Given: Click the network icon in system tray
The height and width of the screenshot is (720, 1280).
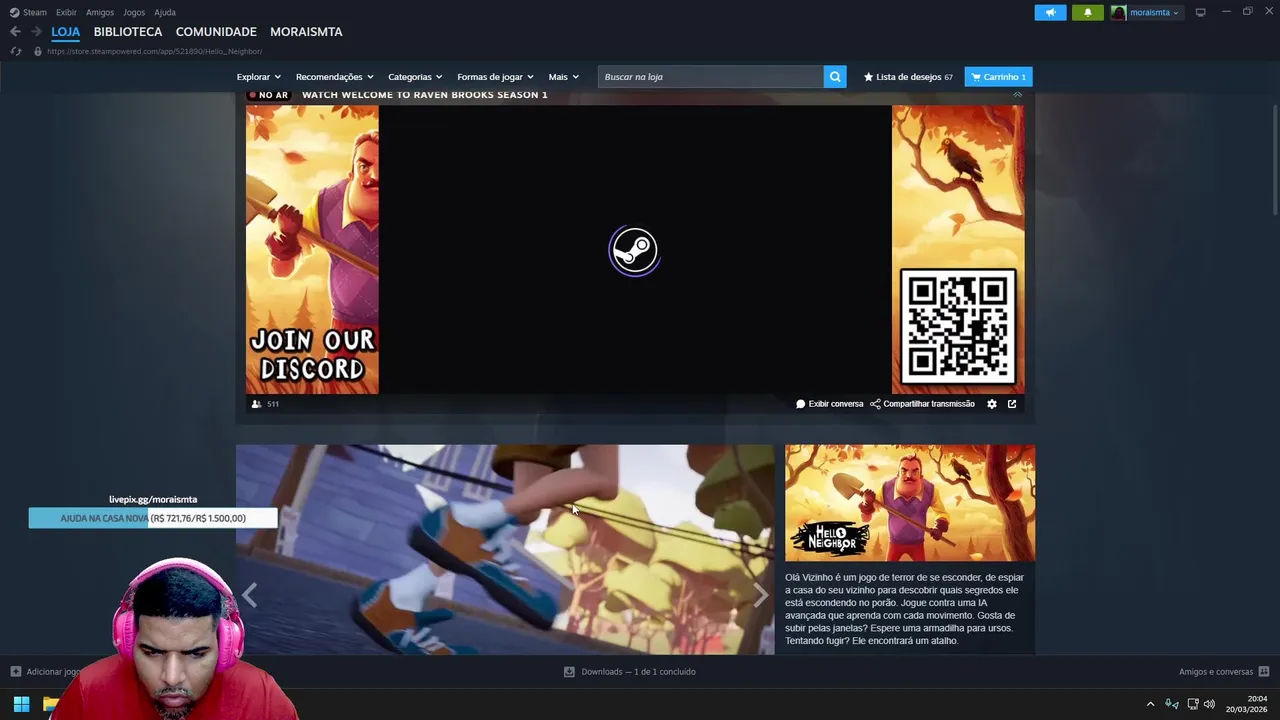Looking at the screenshot, I should point(1193,704).
